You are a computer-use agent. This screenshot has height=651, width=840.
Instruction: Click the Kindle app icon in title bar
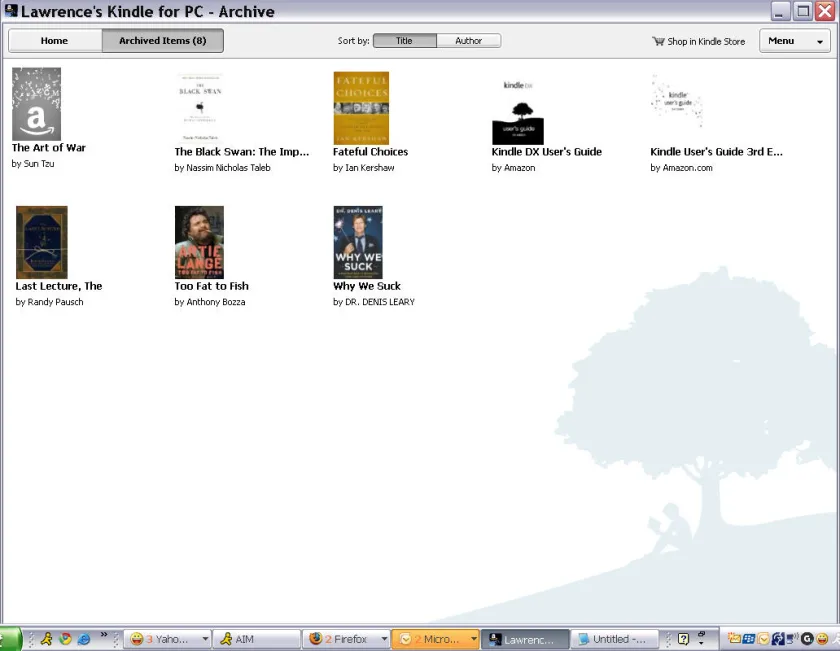11,11
